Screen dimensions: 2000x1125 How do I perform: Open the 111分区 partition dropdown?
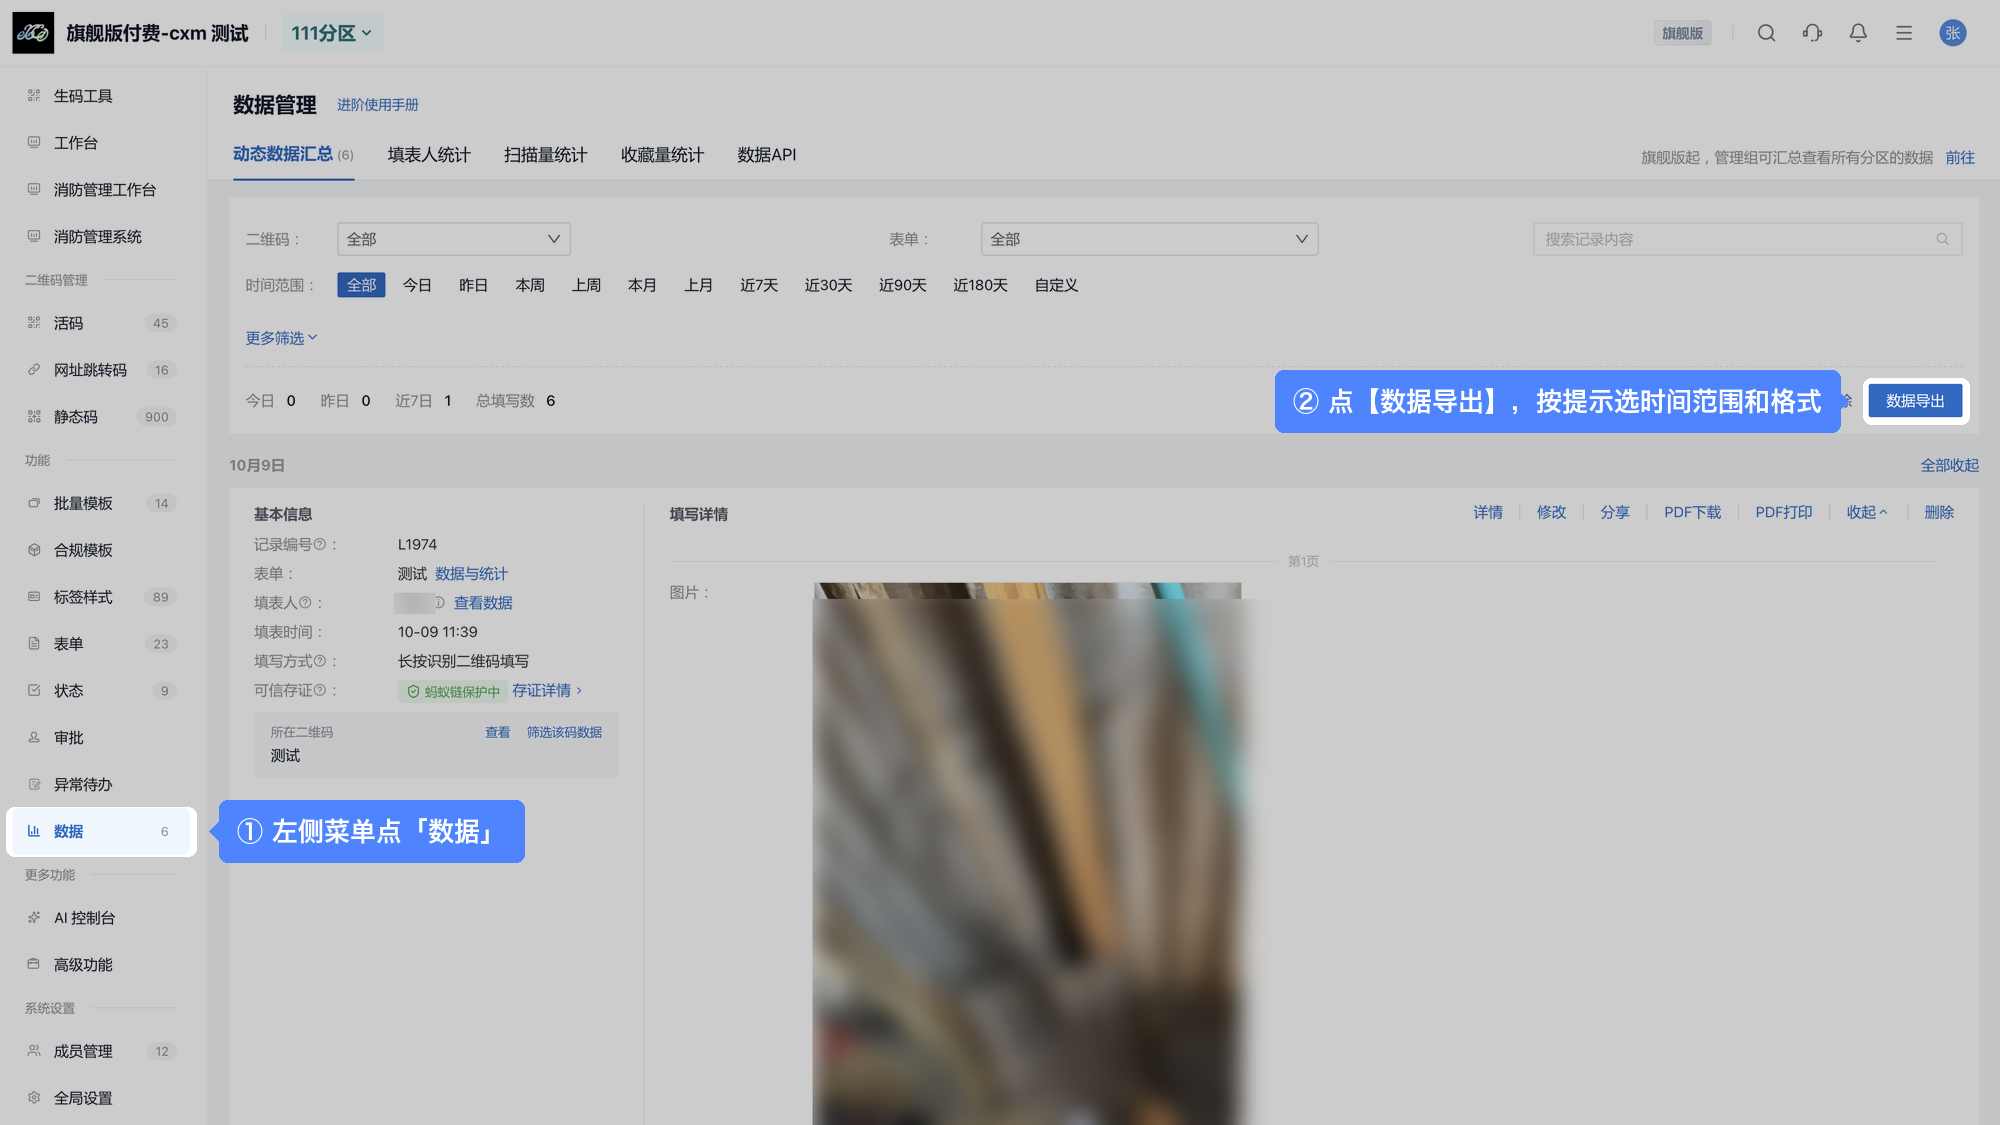[332, 33]
